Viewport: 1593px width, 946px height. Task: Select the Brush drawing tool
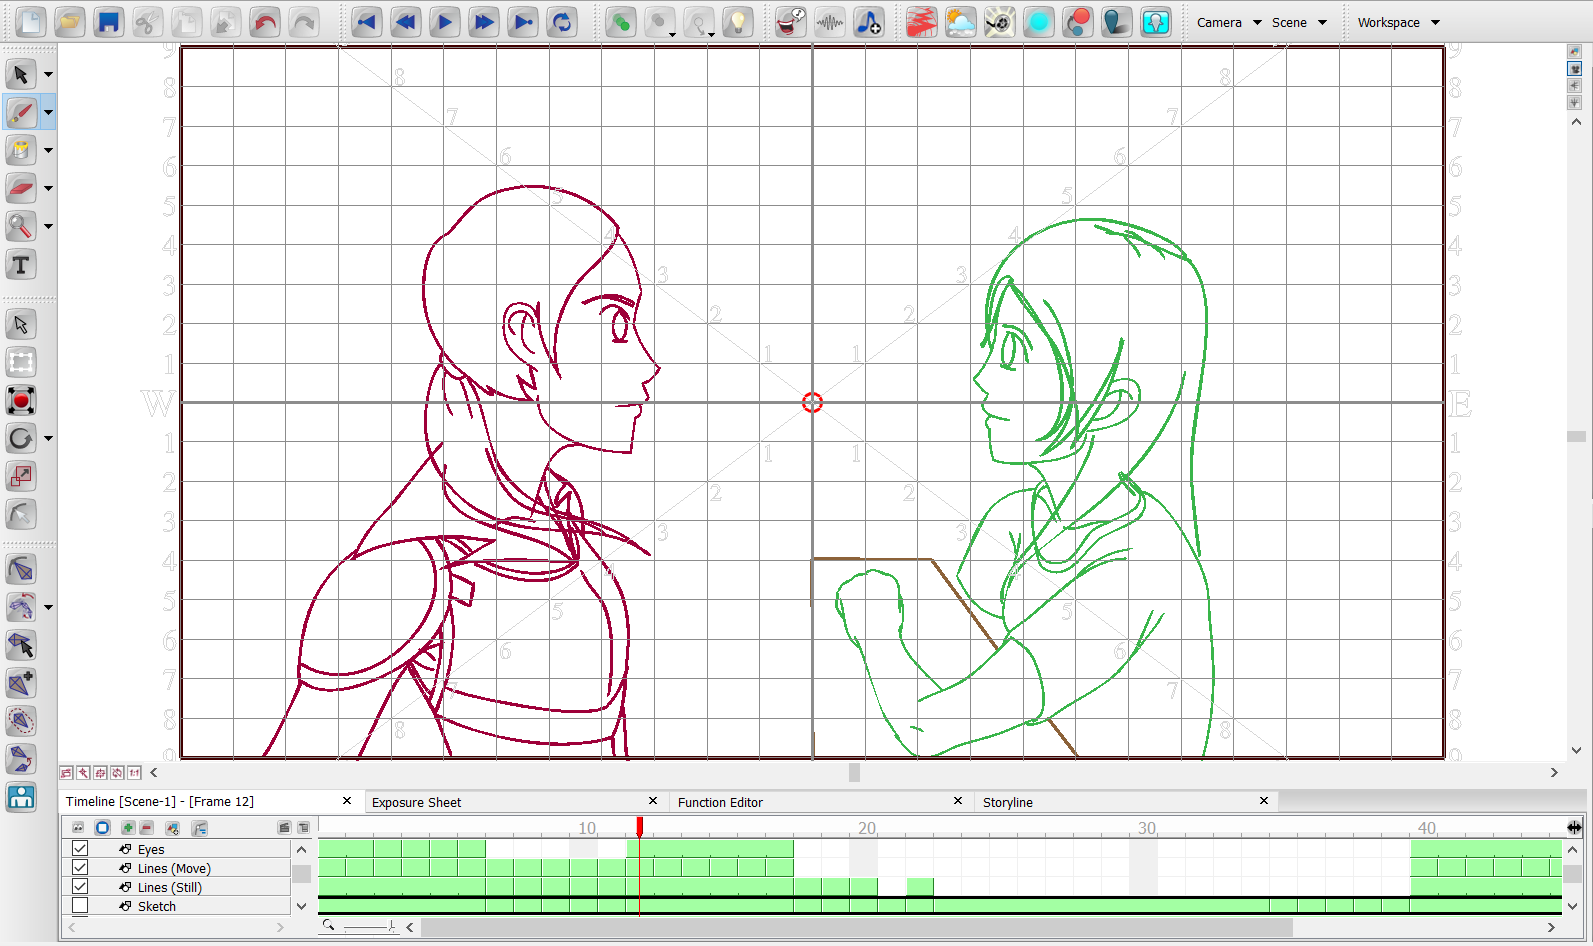pyautogui.click(x=21, y=113)
